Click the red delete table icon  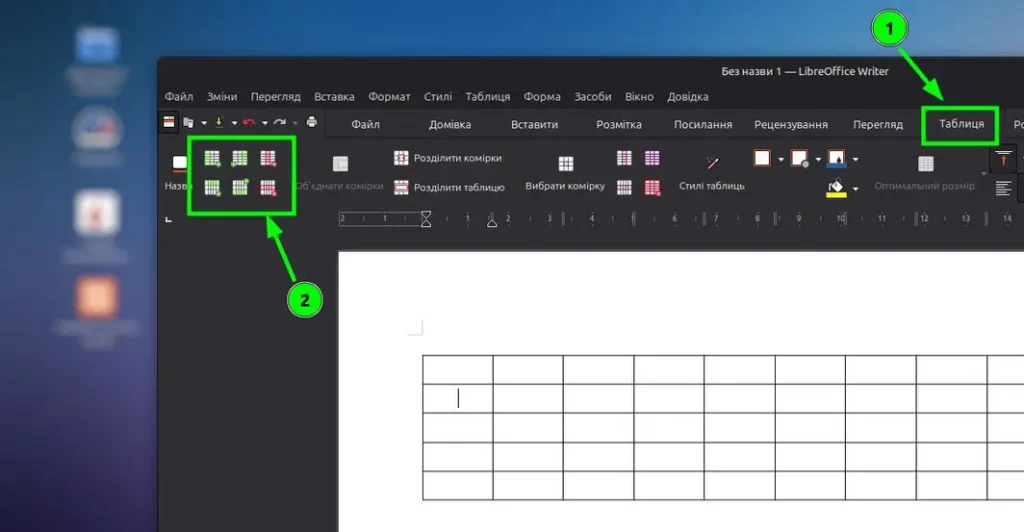[x=652, y=187]
